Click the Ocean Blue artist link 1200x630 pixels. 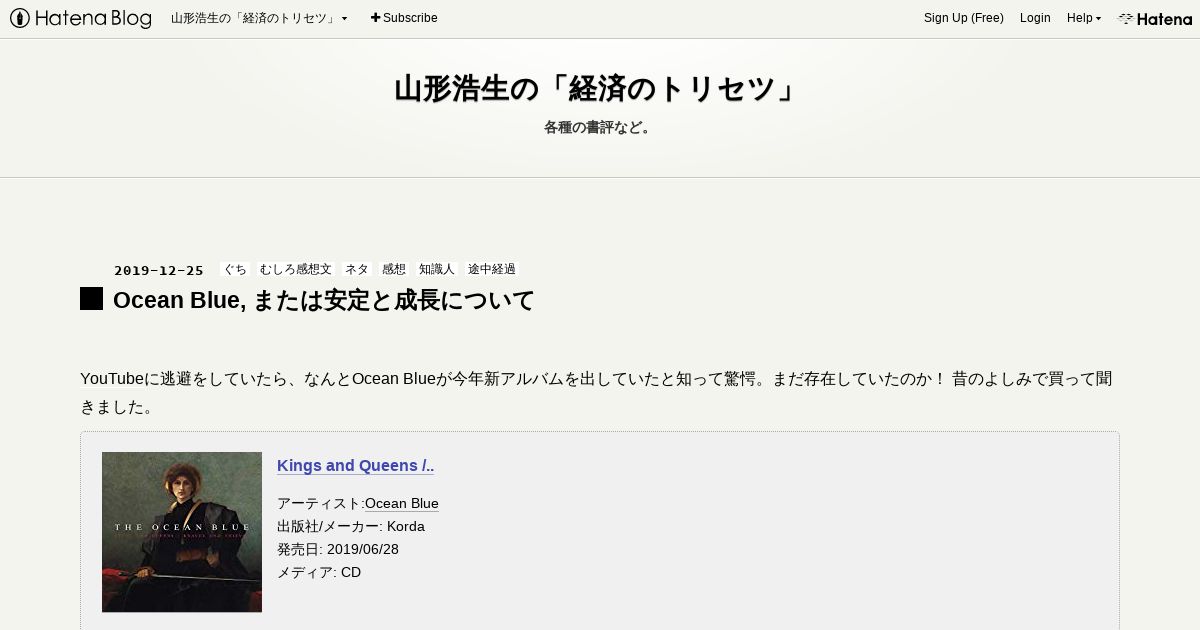coord(402,503)
